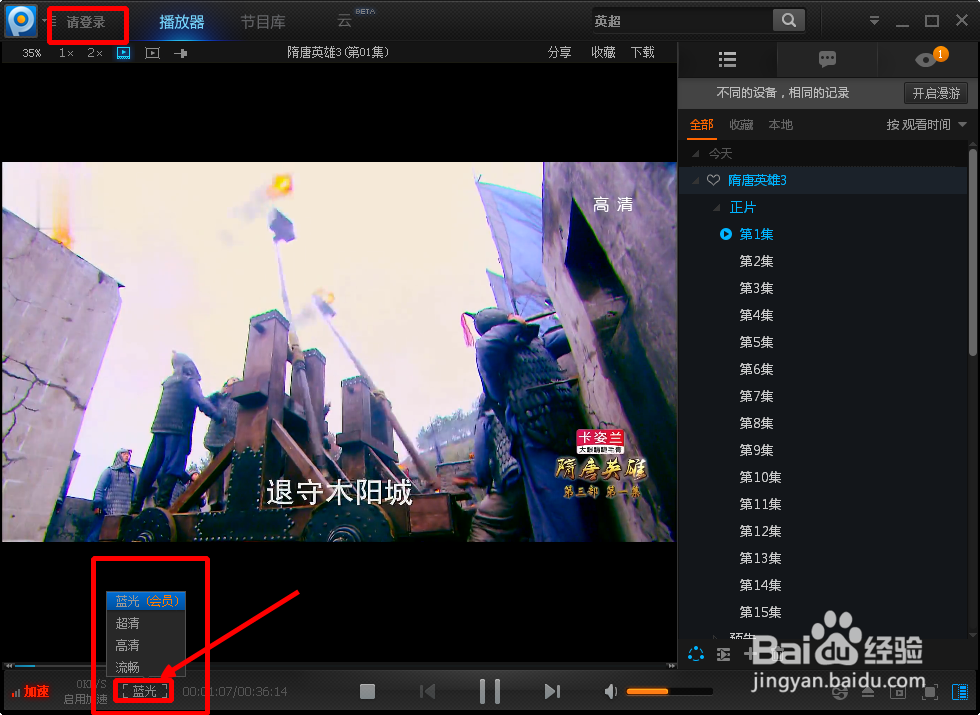This screenshot has height=715, width=980.
Task: Click the video progress seek bar
Action: tap(341, 666)
